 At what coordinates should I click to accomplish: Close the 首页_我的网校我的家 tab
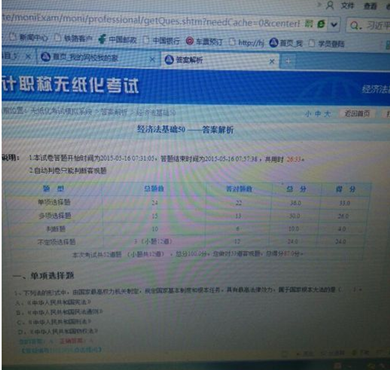tap(152, 59)
